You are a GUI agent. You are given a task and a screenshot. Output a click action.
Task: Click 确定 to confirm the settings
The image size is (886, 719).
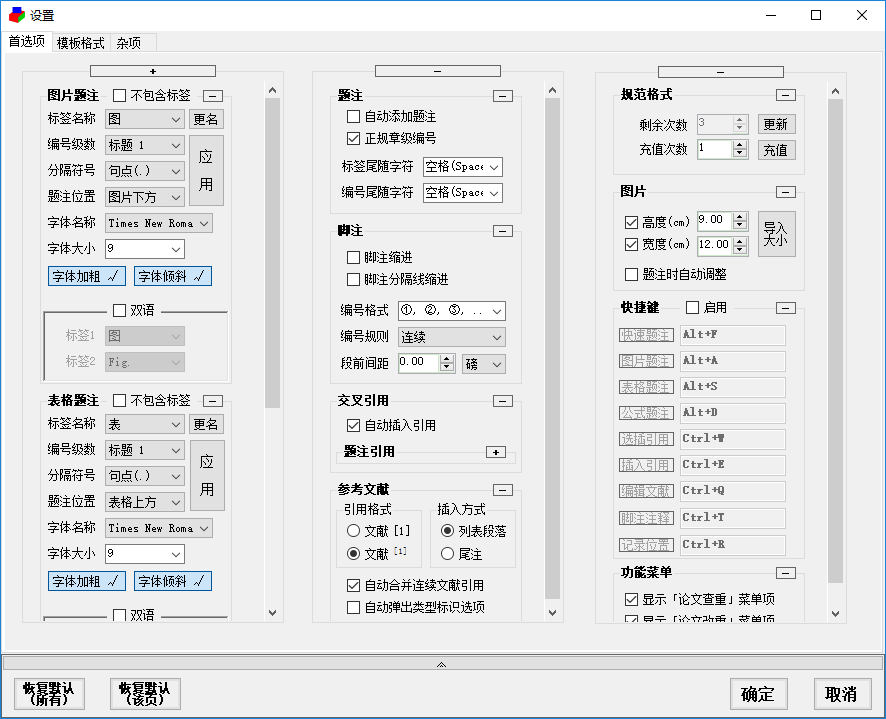758,693
